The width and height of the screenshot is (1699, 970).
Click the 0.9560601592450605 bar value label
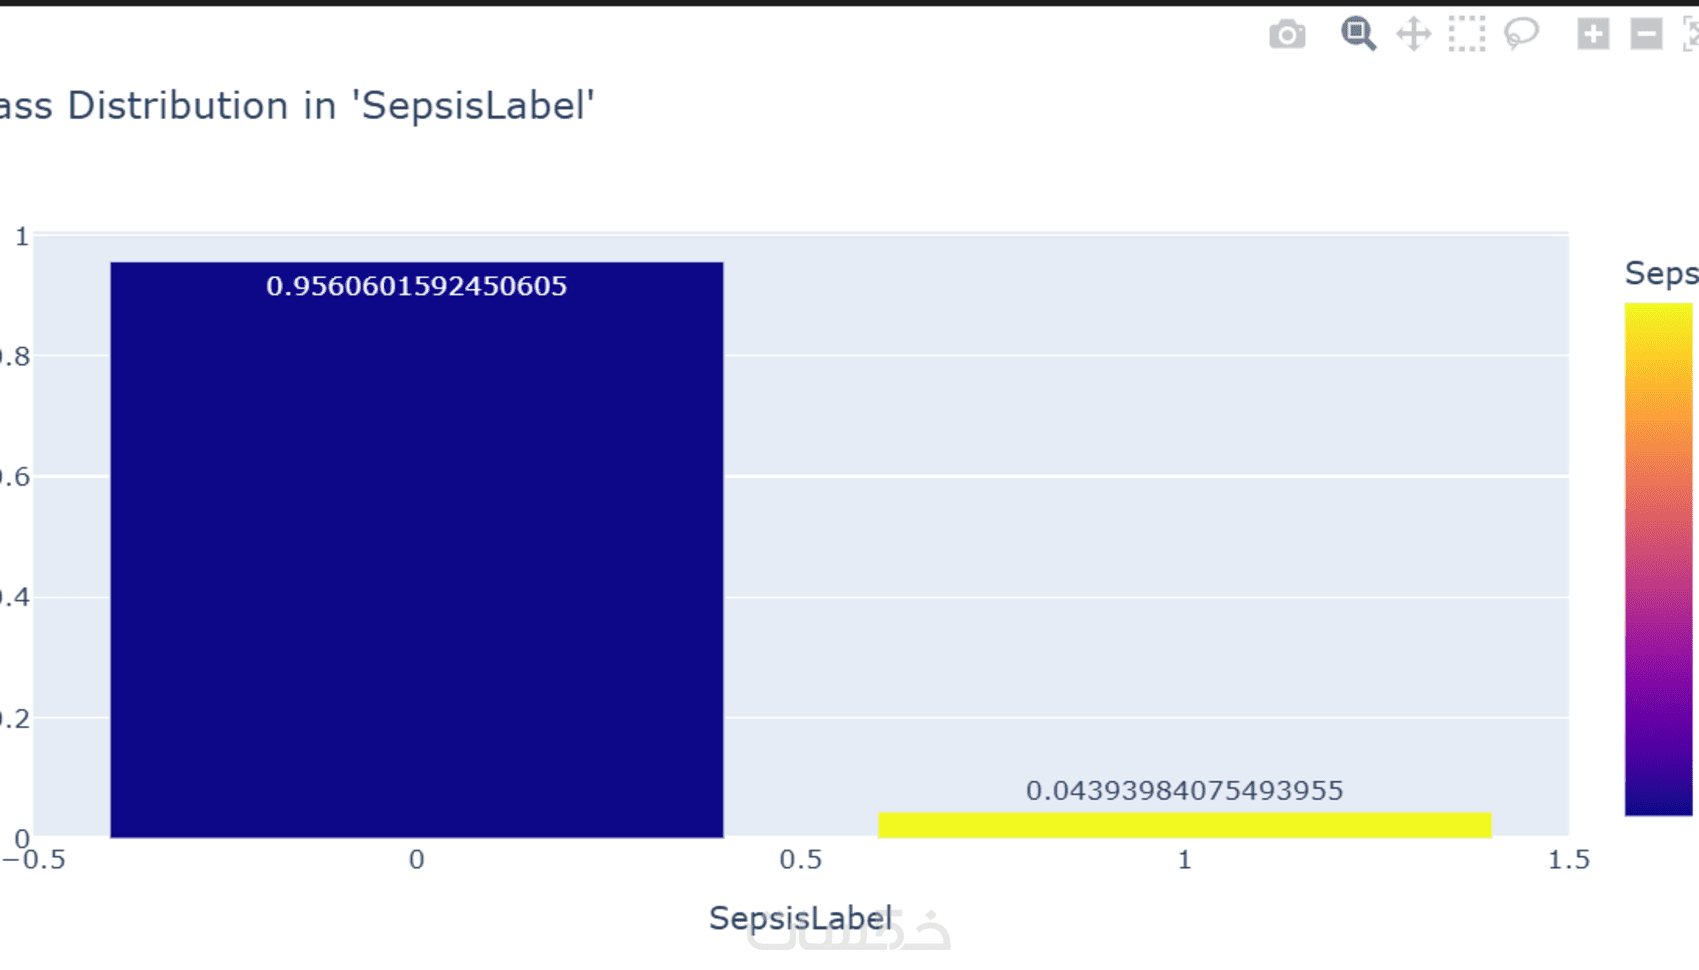416,286
